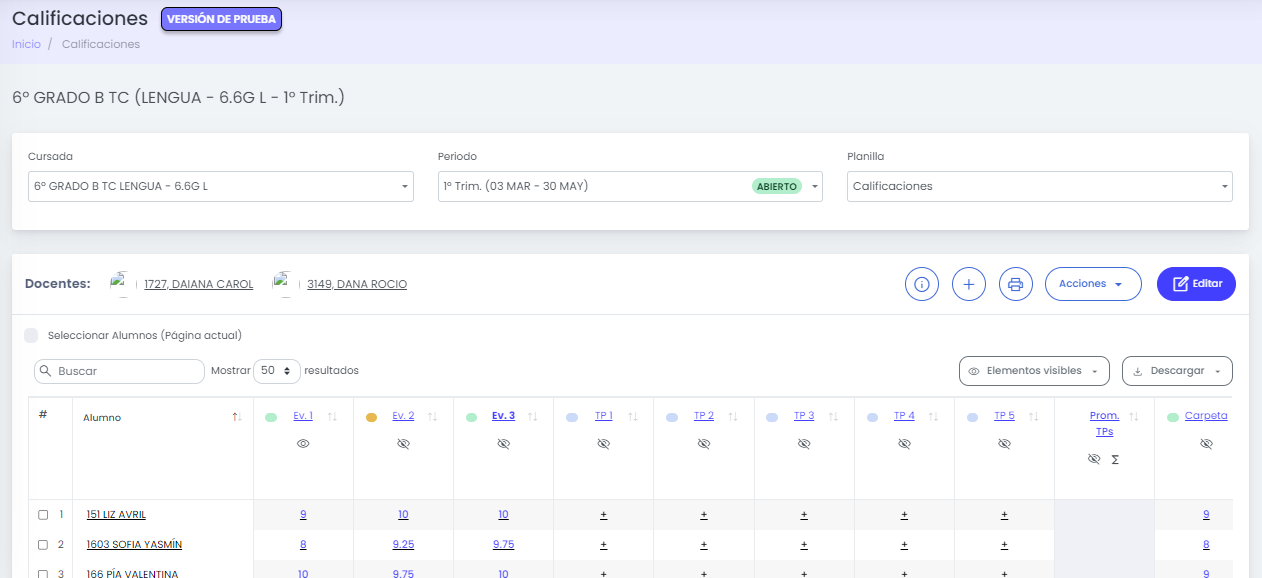This screenshot has width=1262, height=578.
Task: Toggle visibility eye under Ev. 1
Action: (303, 443)
